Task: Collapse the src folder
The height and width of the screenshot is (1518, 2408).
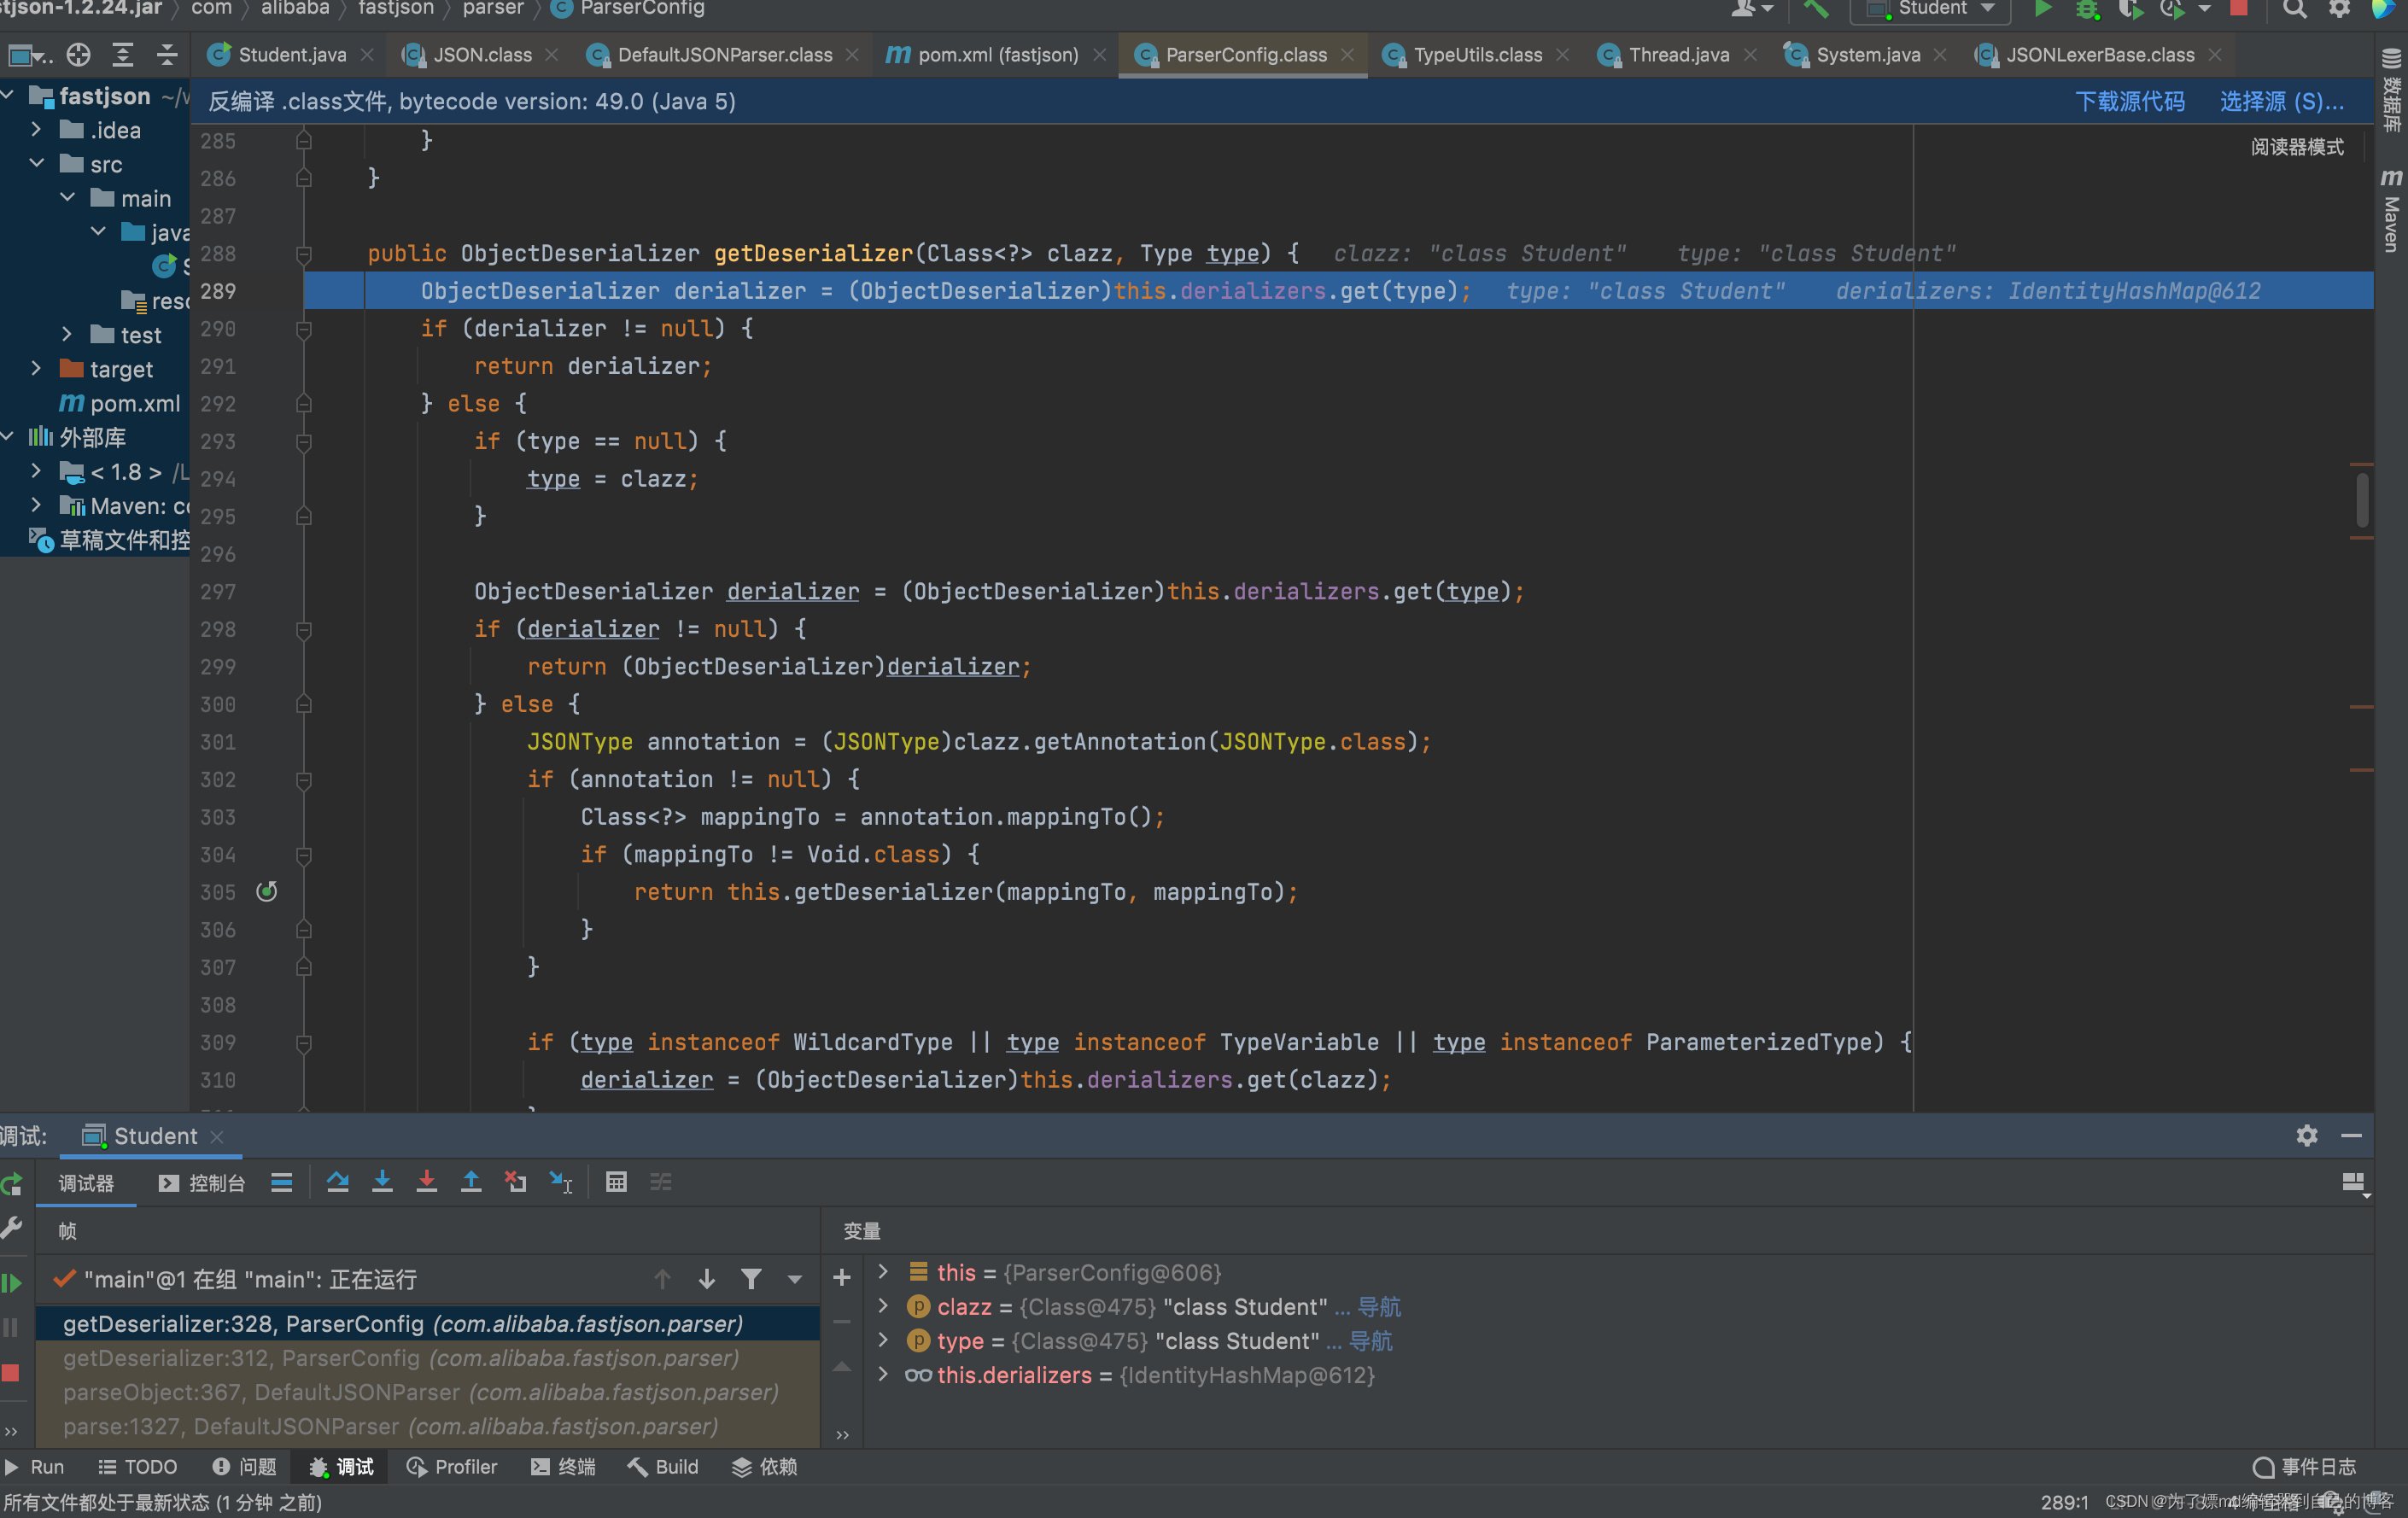Action: (36, 163)
